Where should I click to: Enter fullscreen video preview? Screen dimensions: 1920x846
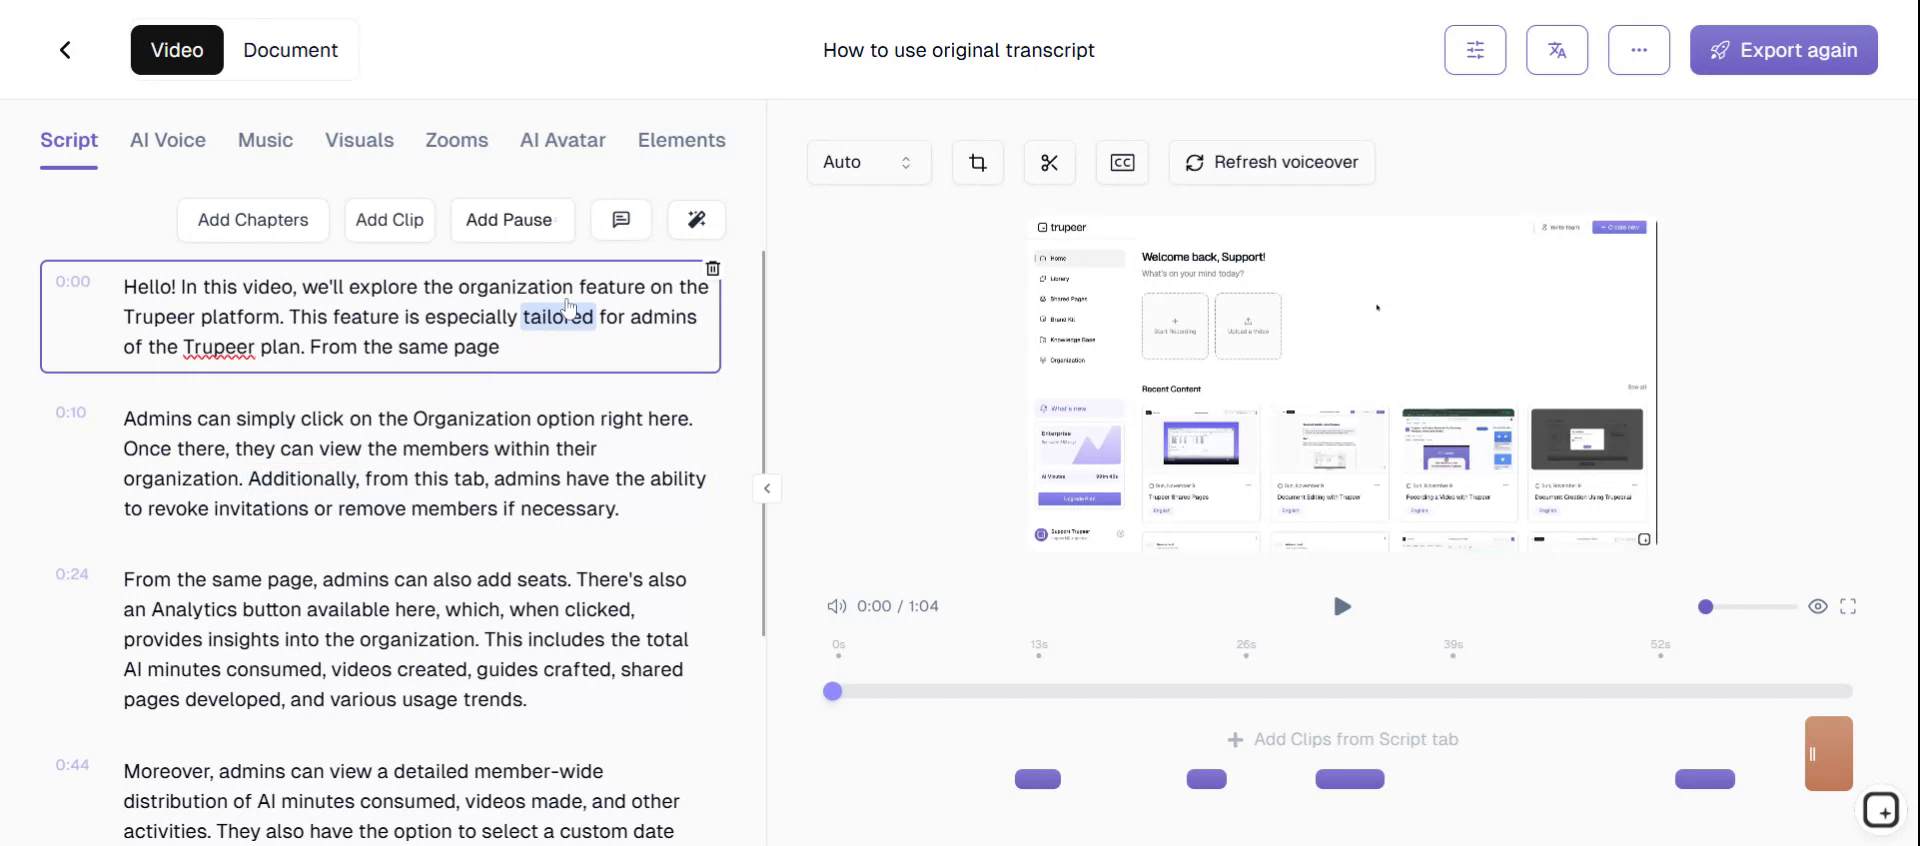coord(1848,606)
